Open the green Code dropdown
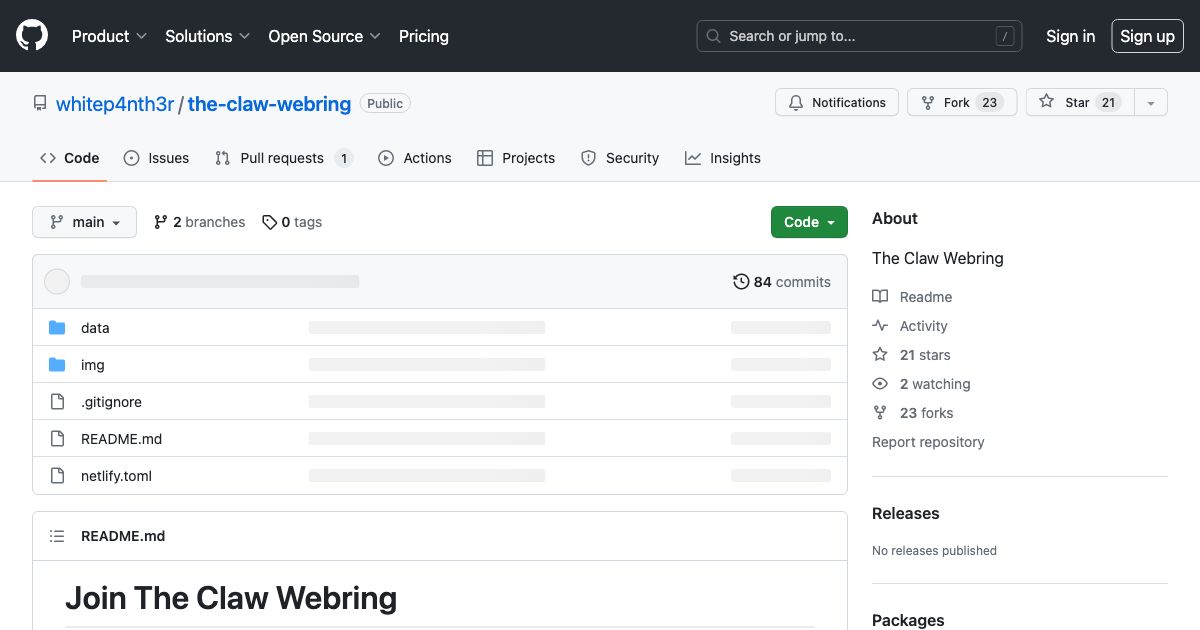1200x630 pixels. [x=809, y=221]
